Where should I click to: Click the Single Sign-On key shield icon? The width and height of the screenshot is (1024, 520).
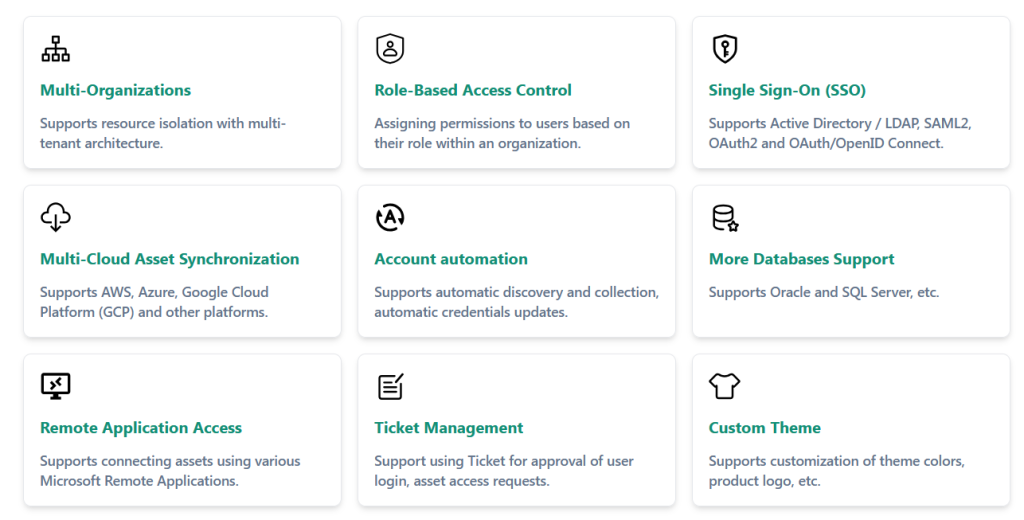(724, 49)
